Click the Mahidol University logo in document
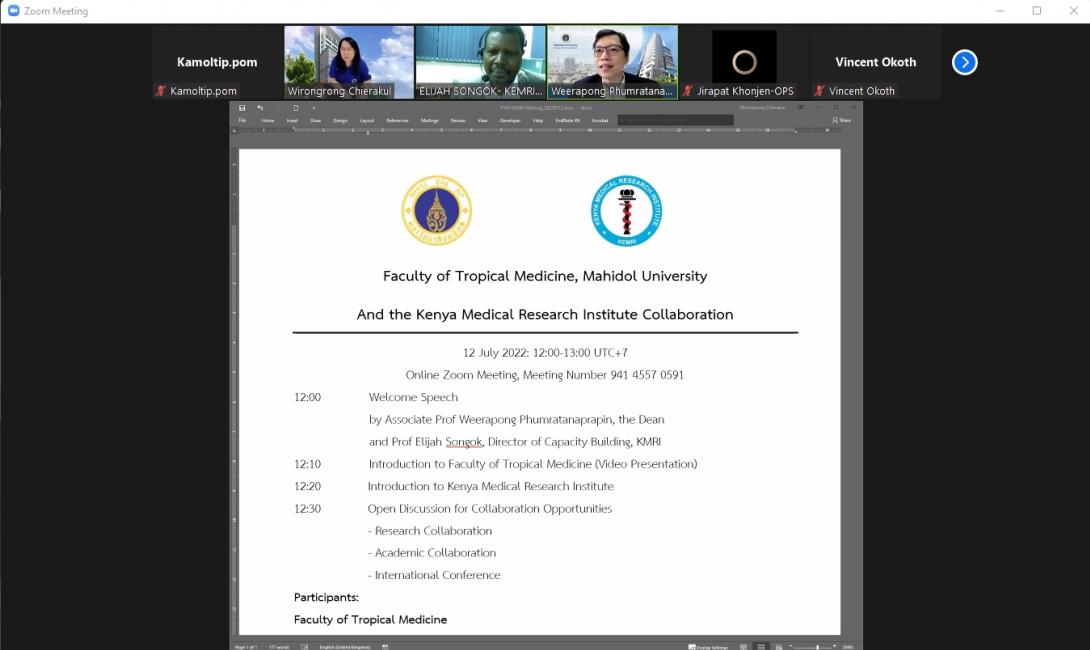The height and width of the screenshot is (650, 1090). pyautogui.click(x=437, y=210)
